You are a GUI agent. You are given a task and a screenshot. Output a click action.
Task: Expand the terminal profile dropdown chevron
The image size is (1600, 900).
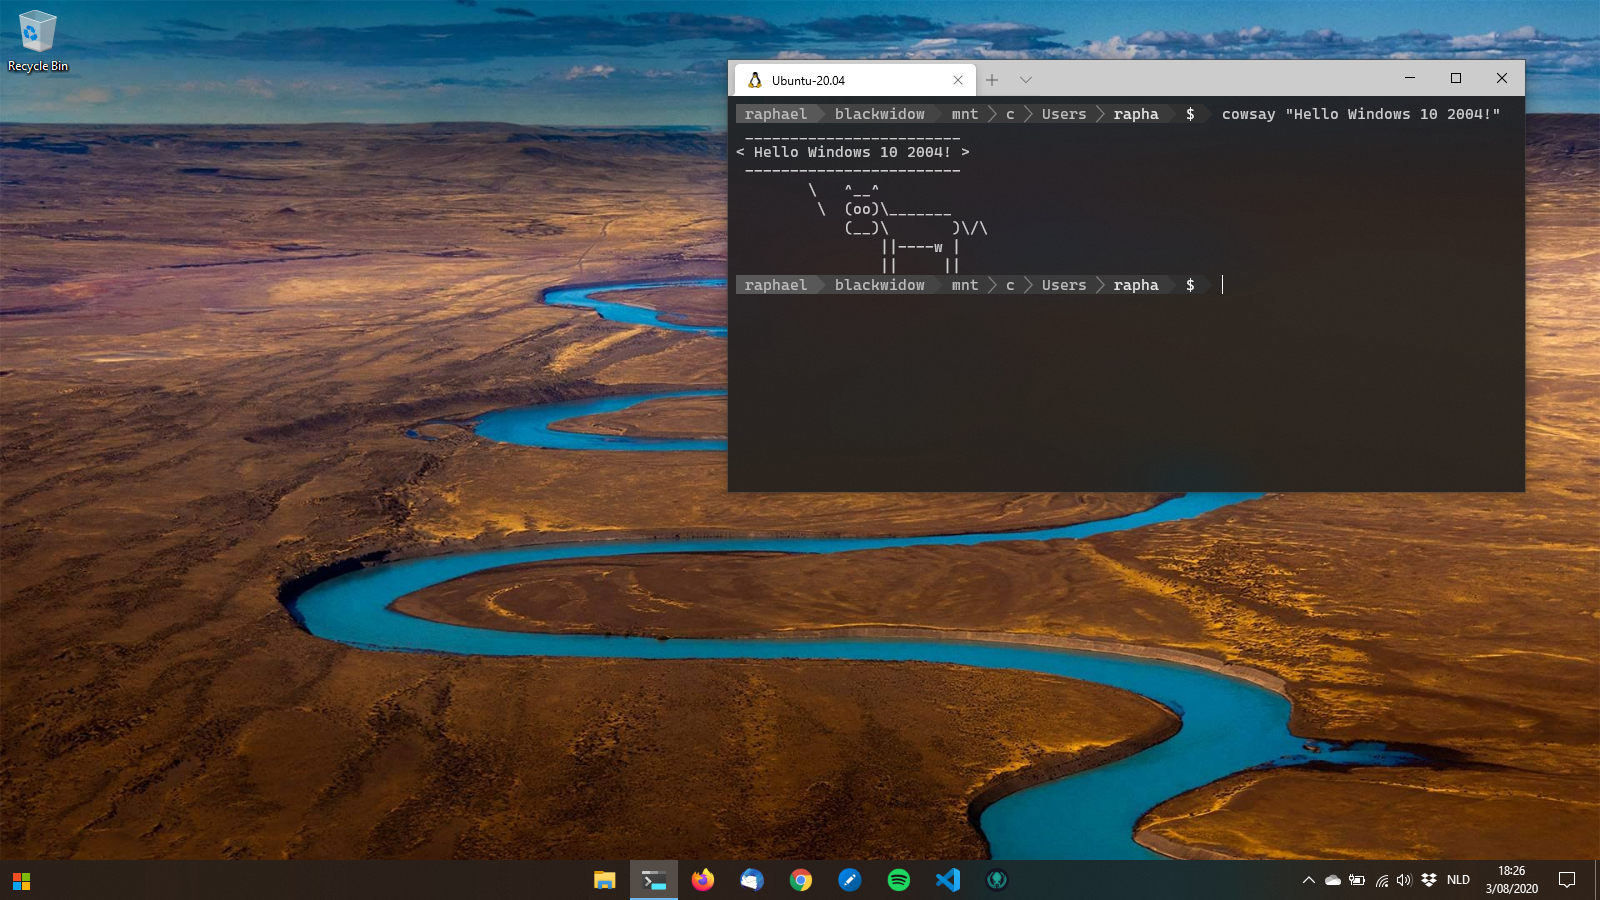1025,80
